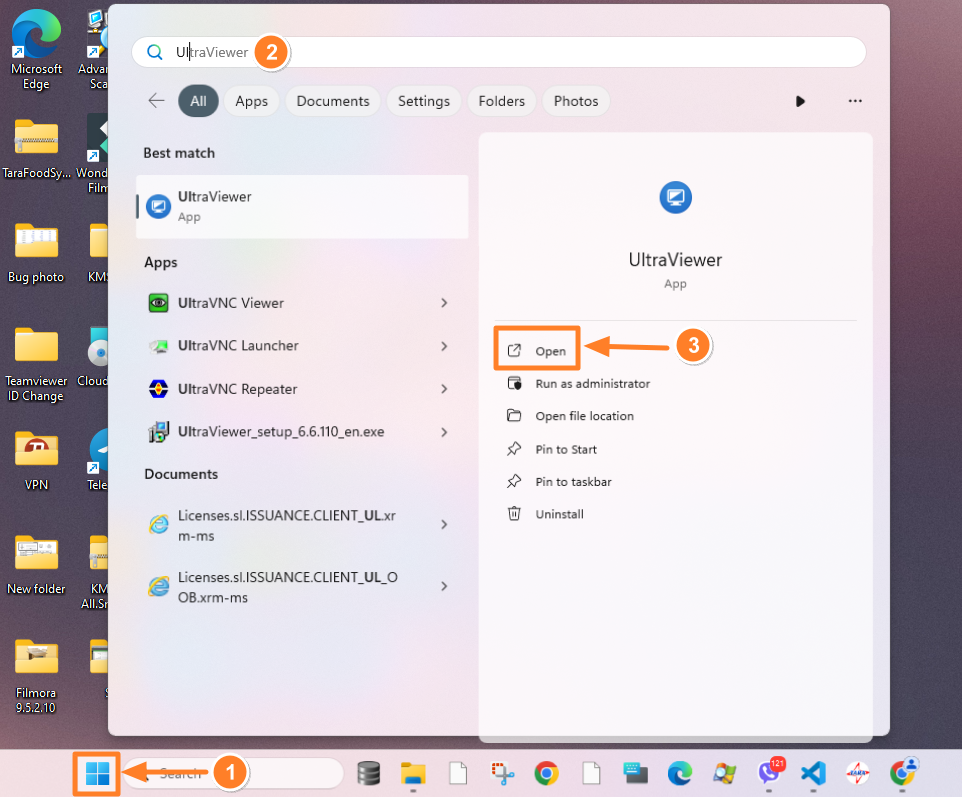Open Viber with 121 badge
The height and width of the screenshot is (797, 962).
pos(769,772)
